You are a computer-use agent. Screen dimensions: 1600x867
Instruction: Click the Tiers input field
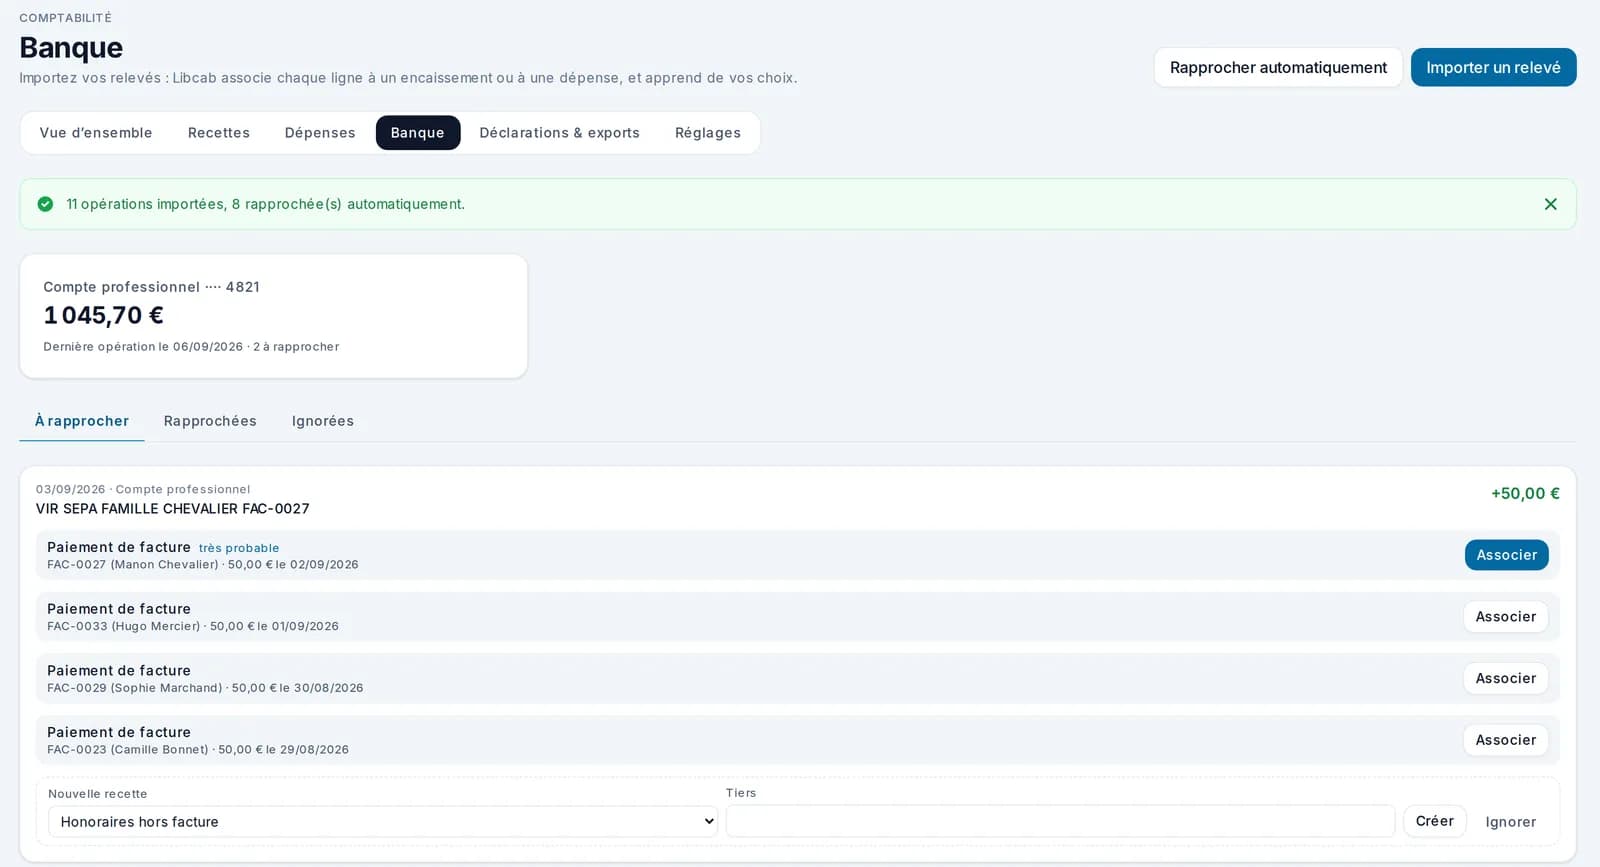pyautogui.click(x=1060, y=821)
